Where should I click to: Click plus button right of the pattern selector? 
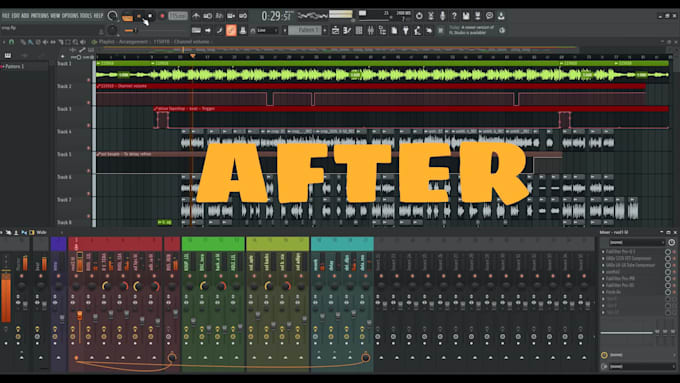point(325,30)
